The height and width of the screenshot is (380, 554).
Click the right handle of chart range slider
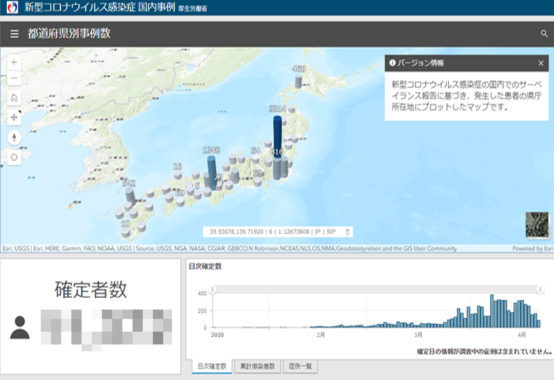click(x=540, y=290)
